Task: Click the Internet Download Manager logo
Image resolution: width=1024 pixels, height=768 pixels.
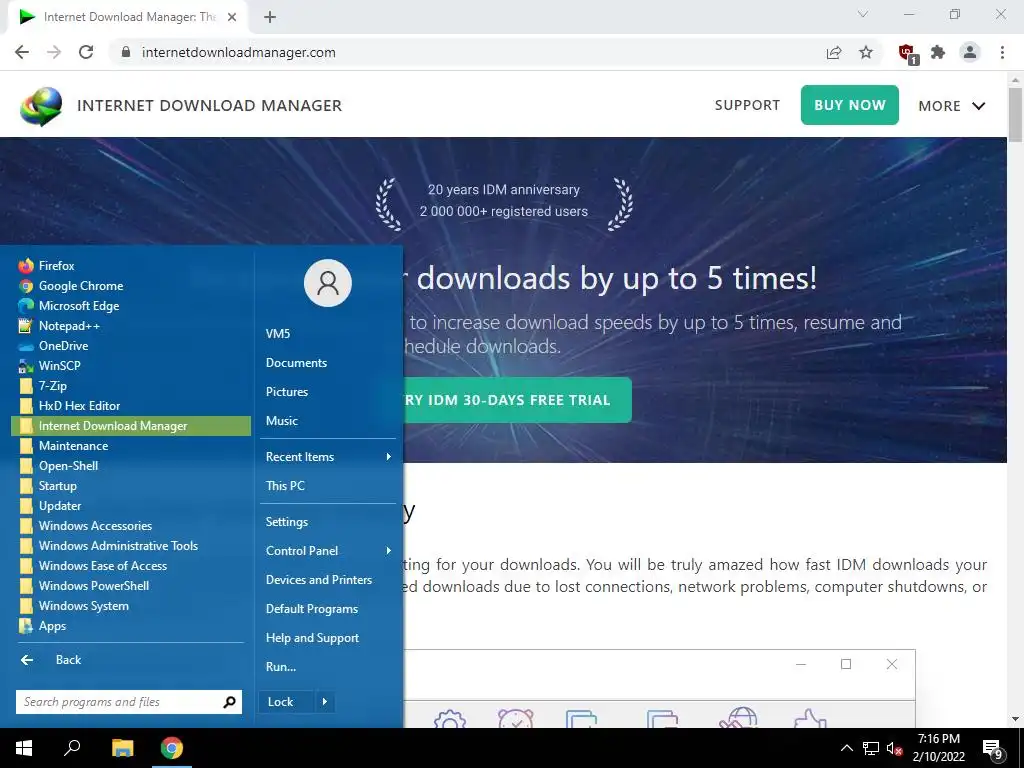Action: (x=41, y=106)
